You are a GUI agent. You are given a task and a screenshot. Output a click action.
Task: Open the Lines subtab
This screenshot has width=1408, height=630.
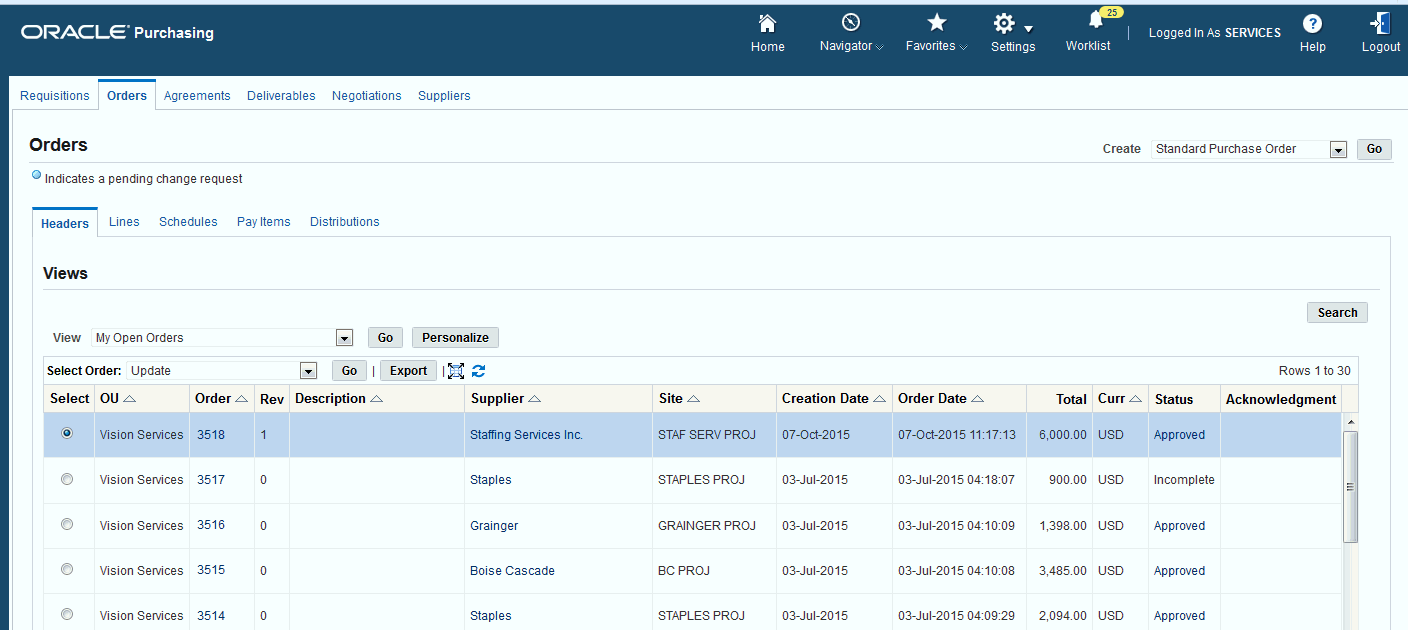pos(124,222)
